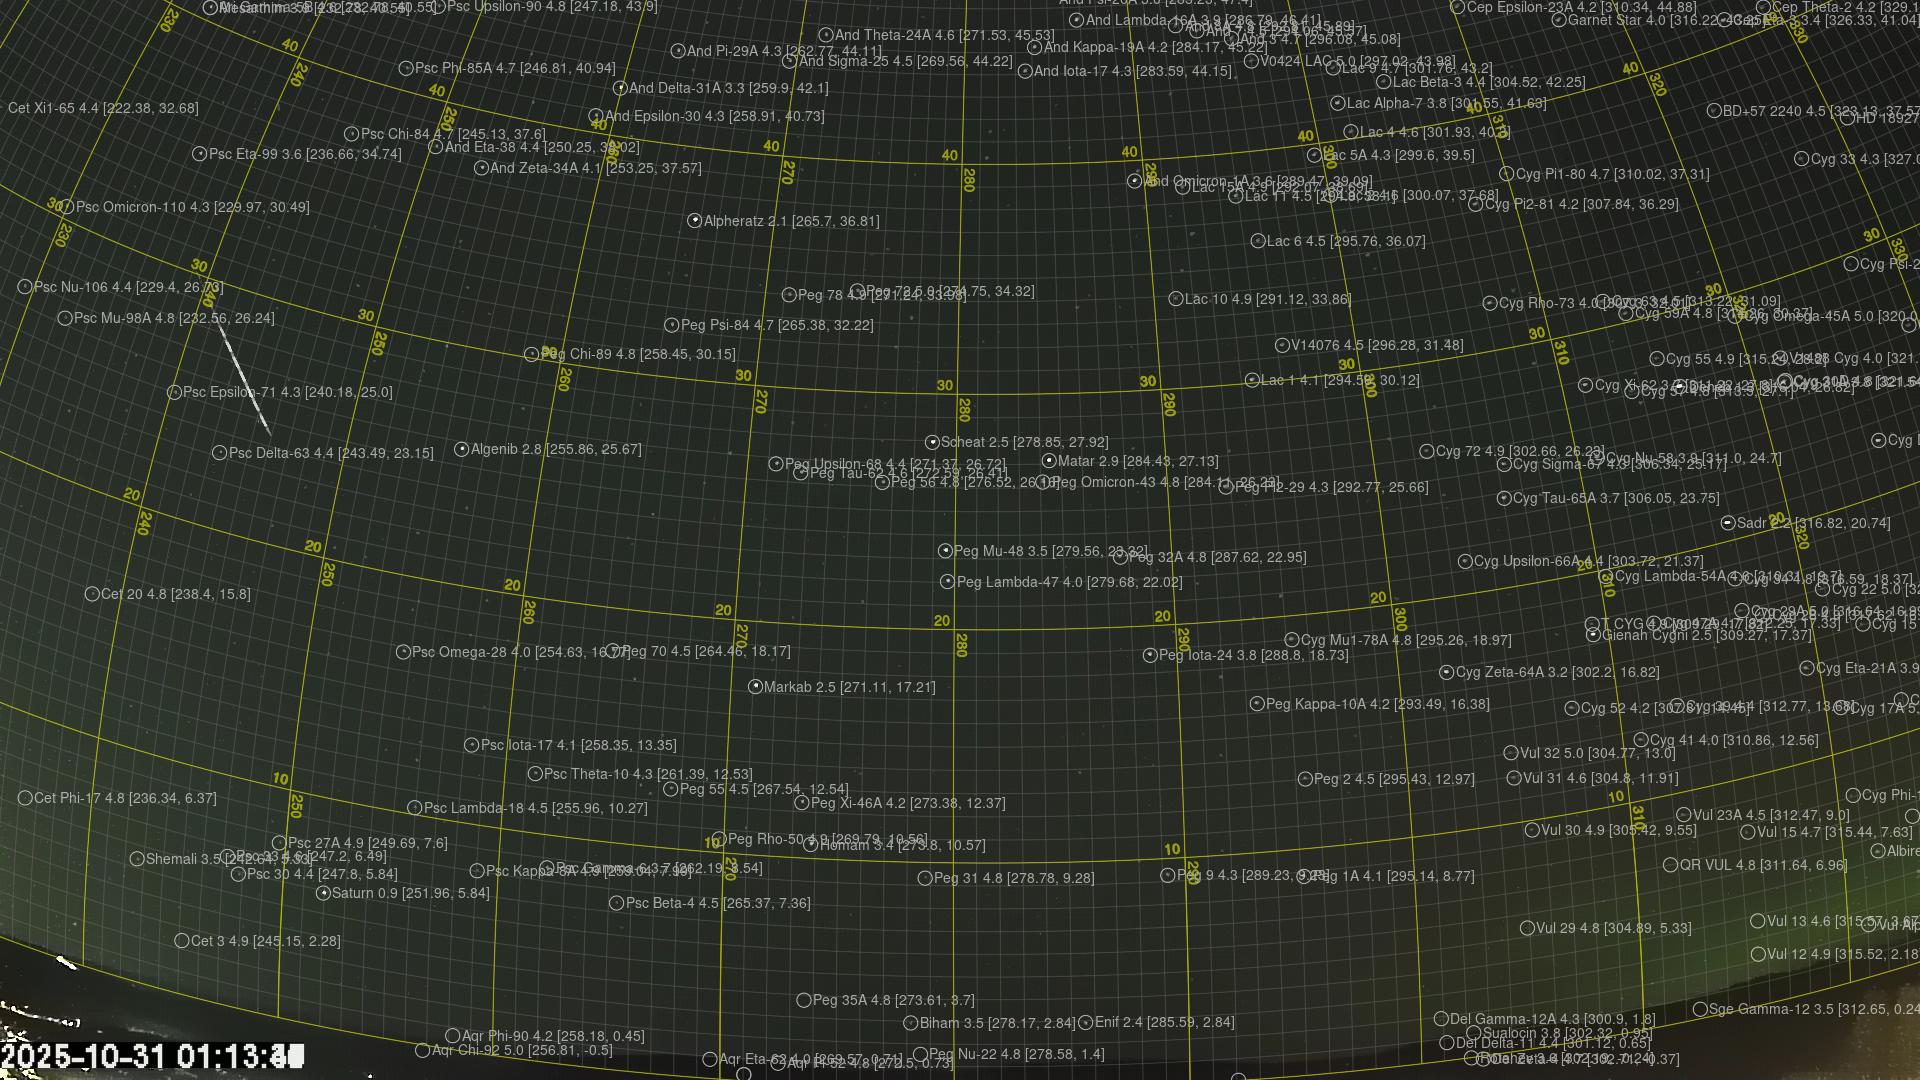Viewport: 1920px width, 1080px height.
Task: Select the Matar star marker circle
Action: click(x=1049, y=461)
